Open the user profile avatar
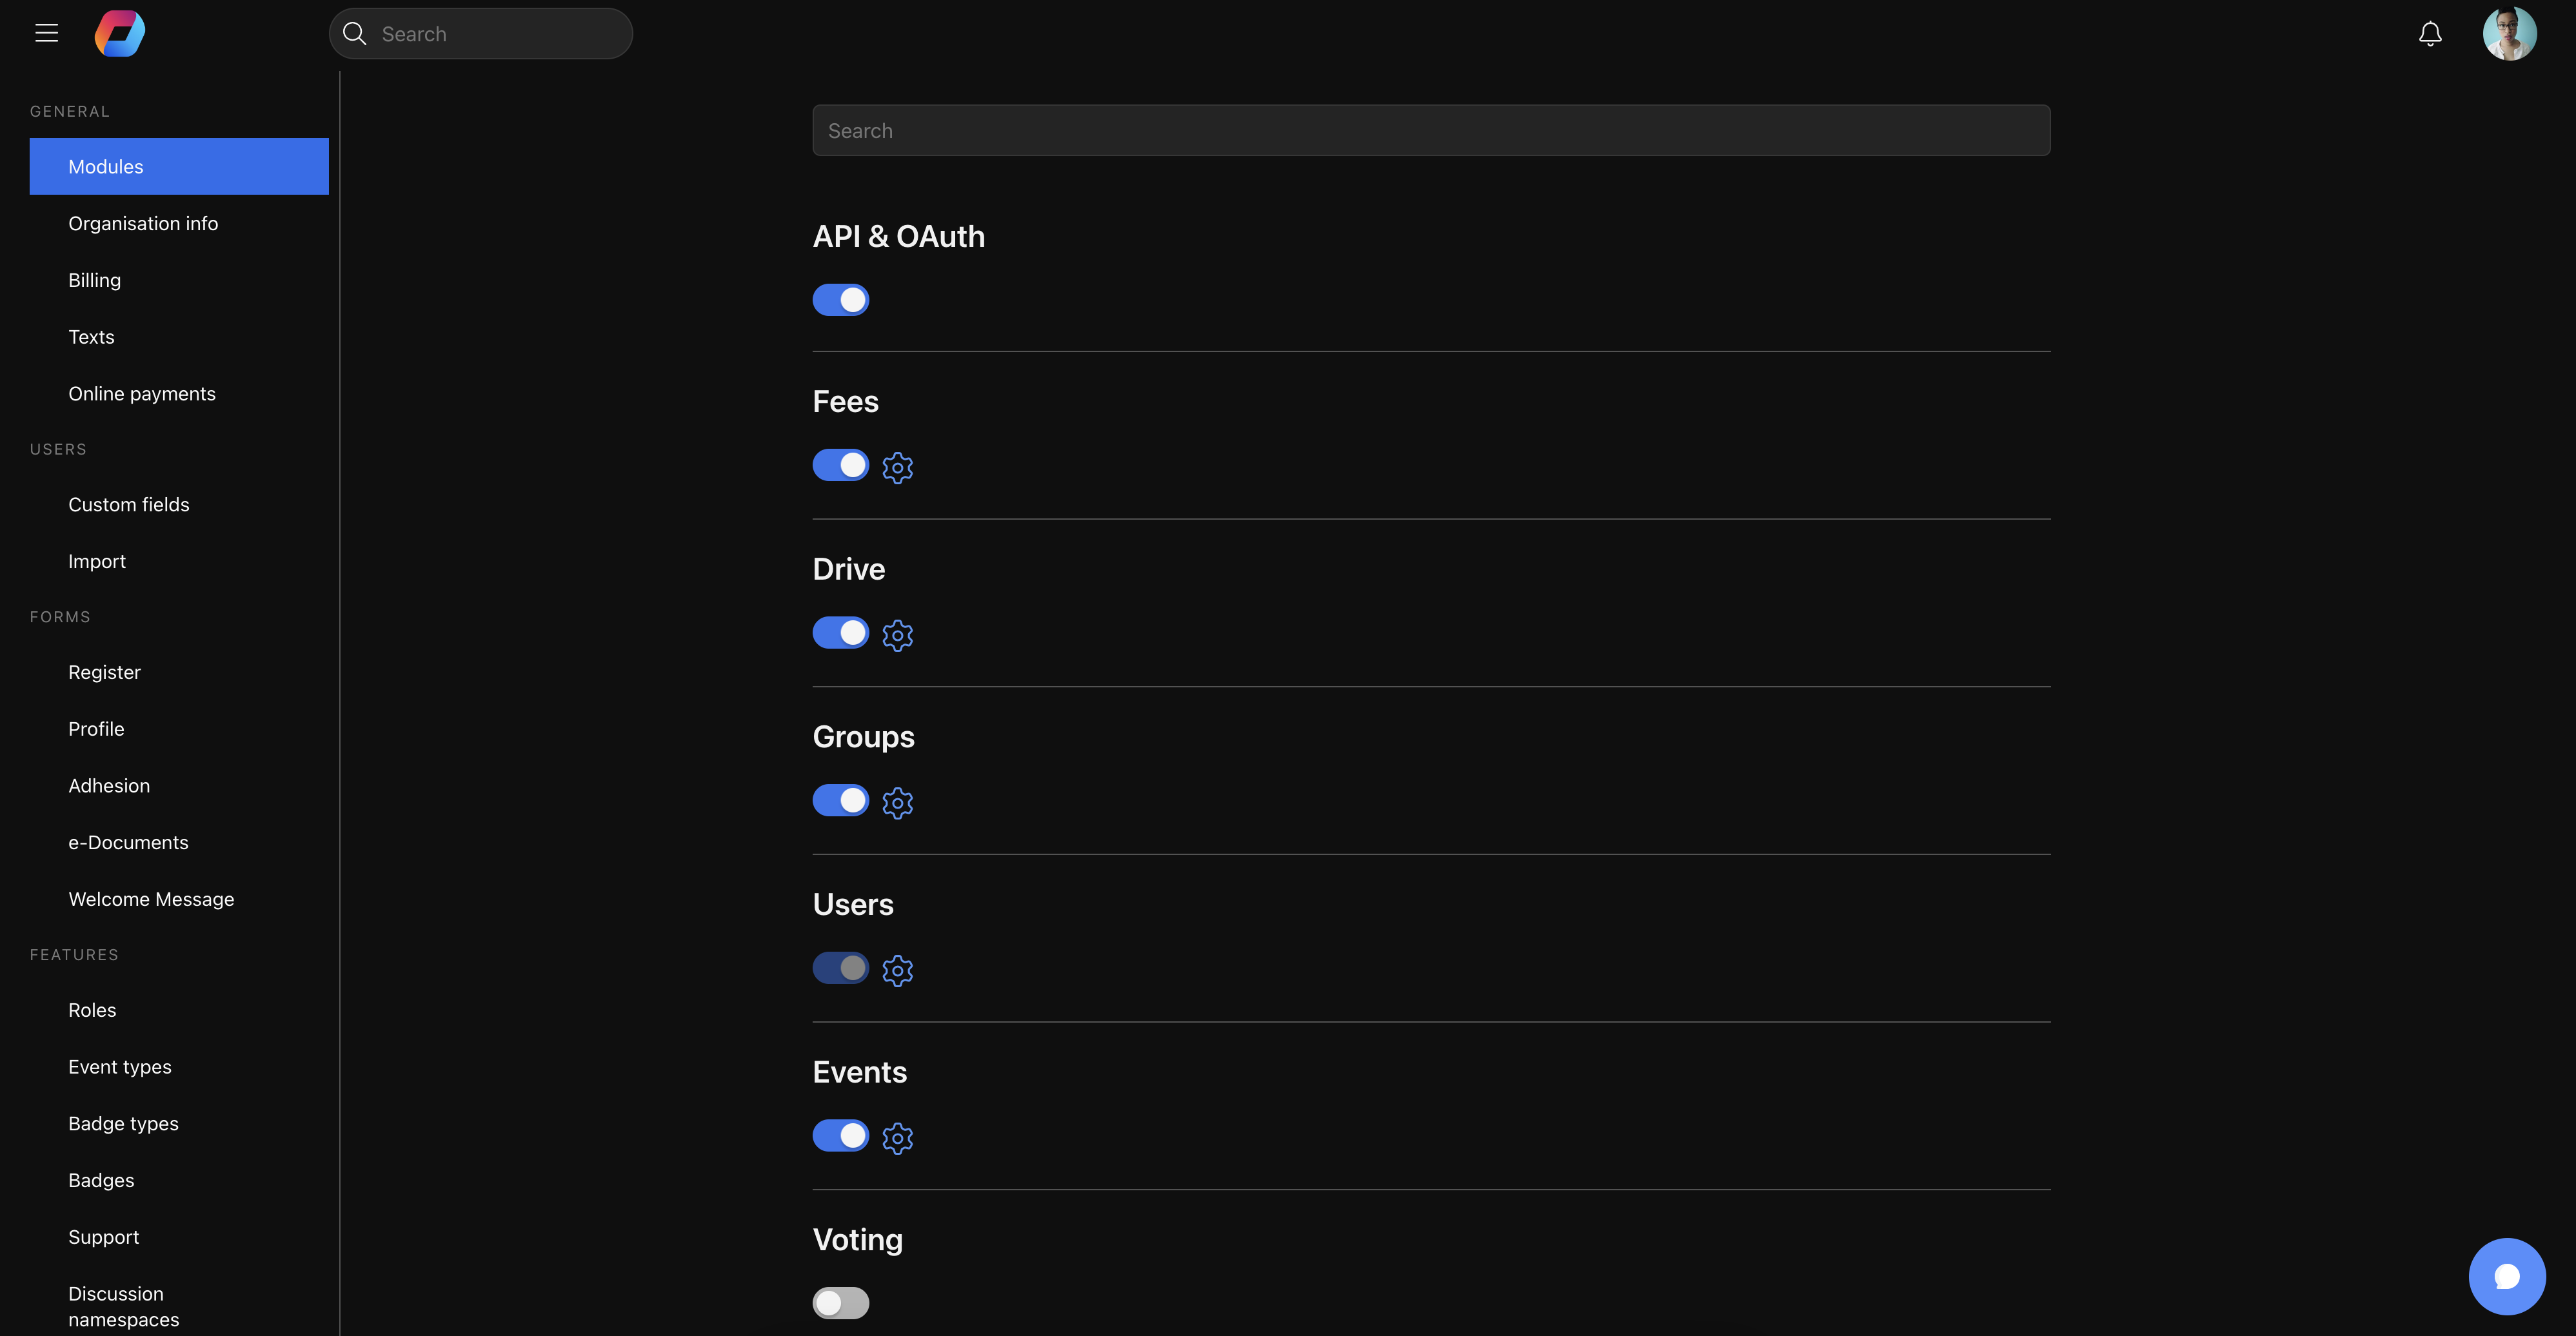Image resolution: width=2576 pixels, height=1336 pixels. (2509, 34)
